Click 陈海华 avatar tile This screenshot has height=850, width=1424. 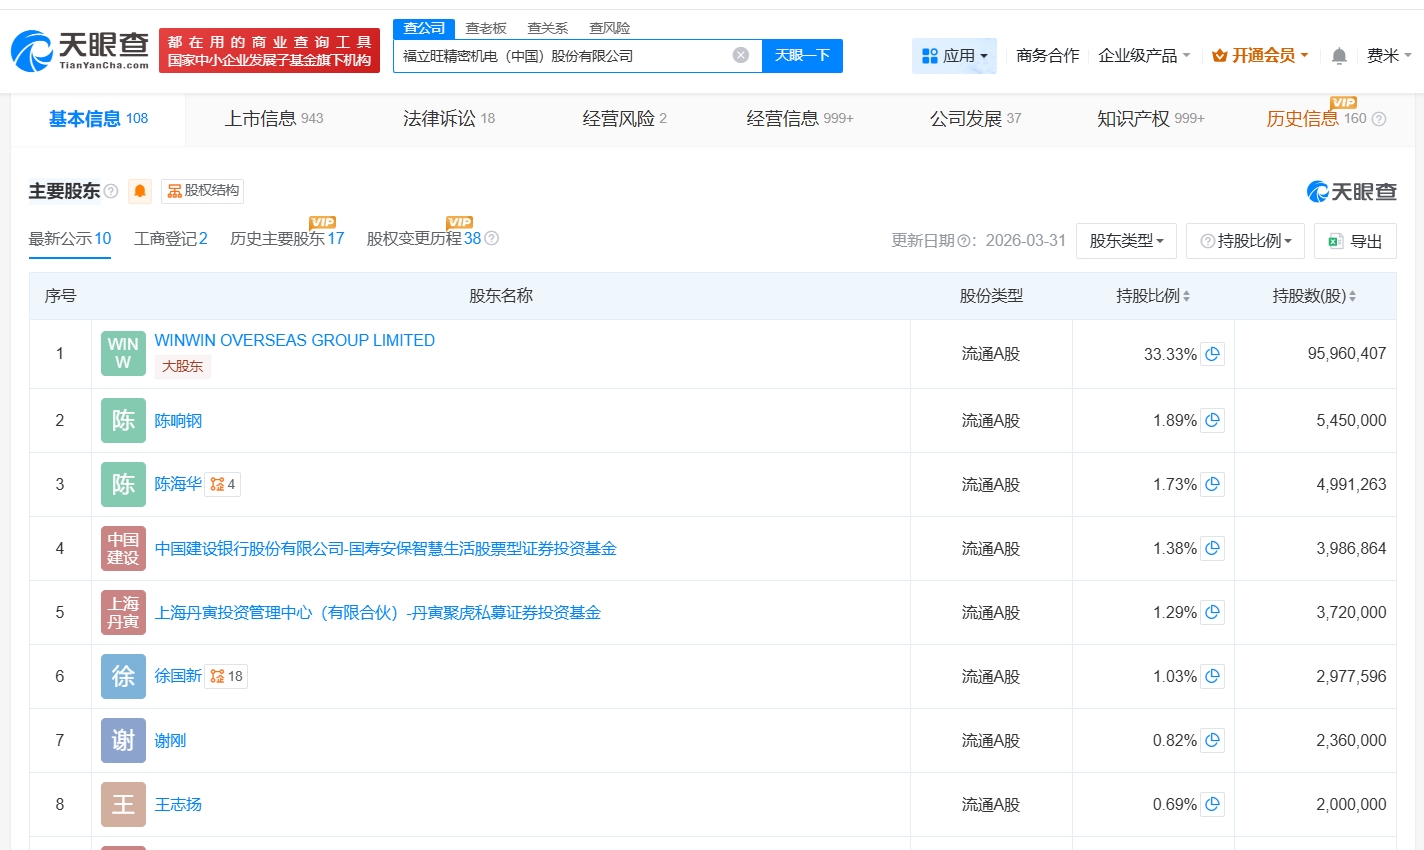click(123, 485)
